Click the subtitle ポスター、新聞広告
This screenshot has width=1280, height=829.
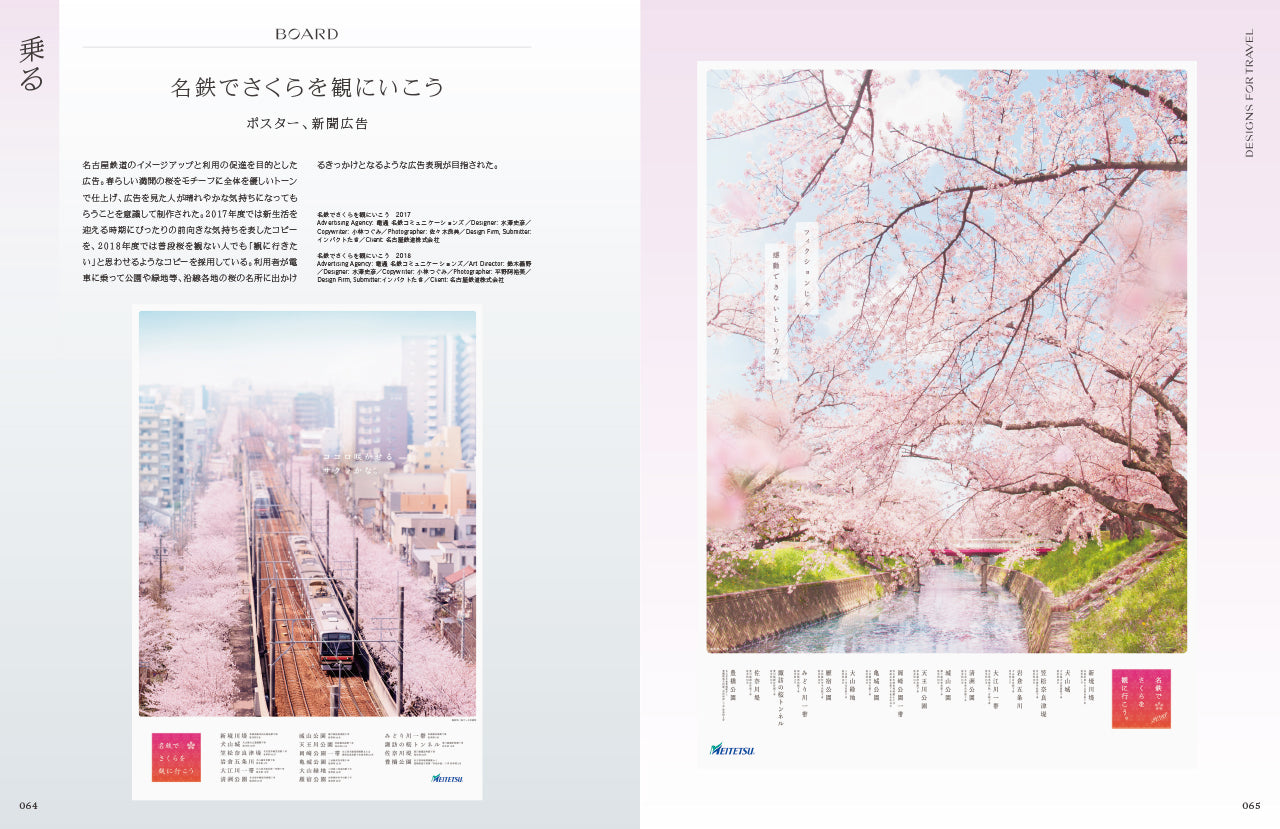pyautogui.click(x=307, y=124)
